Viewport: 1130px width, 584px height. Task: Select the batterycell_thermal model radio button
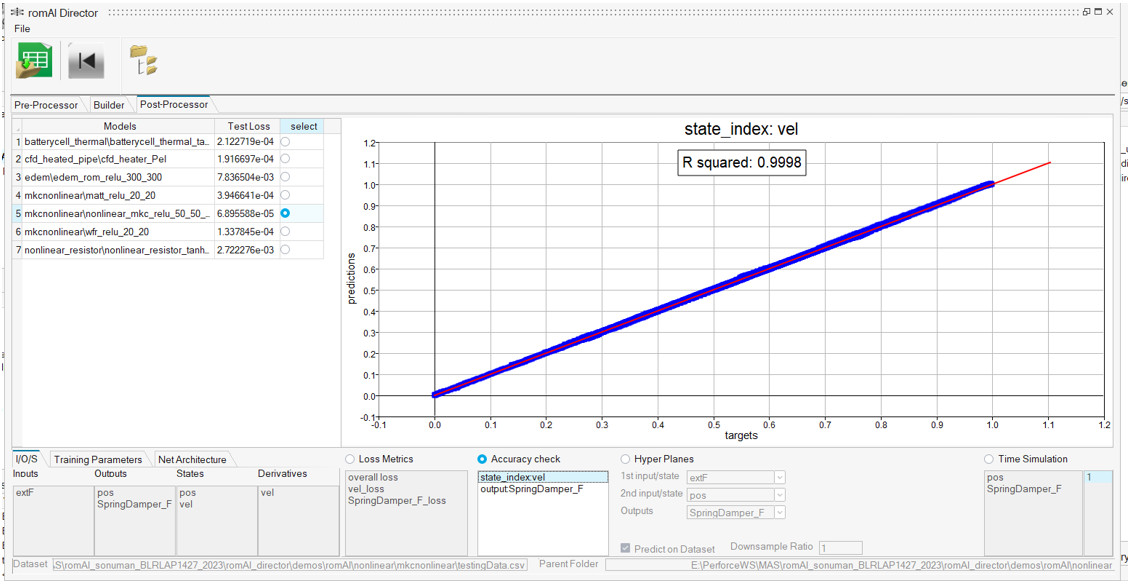286,142
